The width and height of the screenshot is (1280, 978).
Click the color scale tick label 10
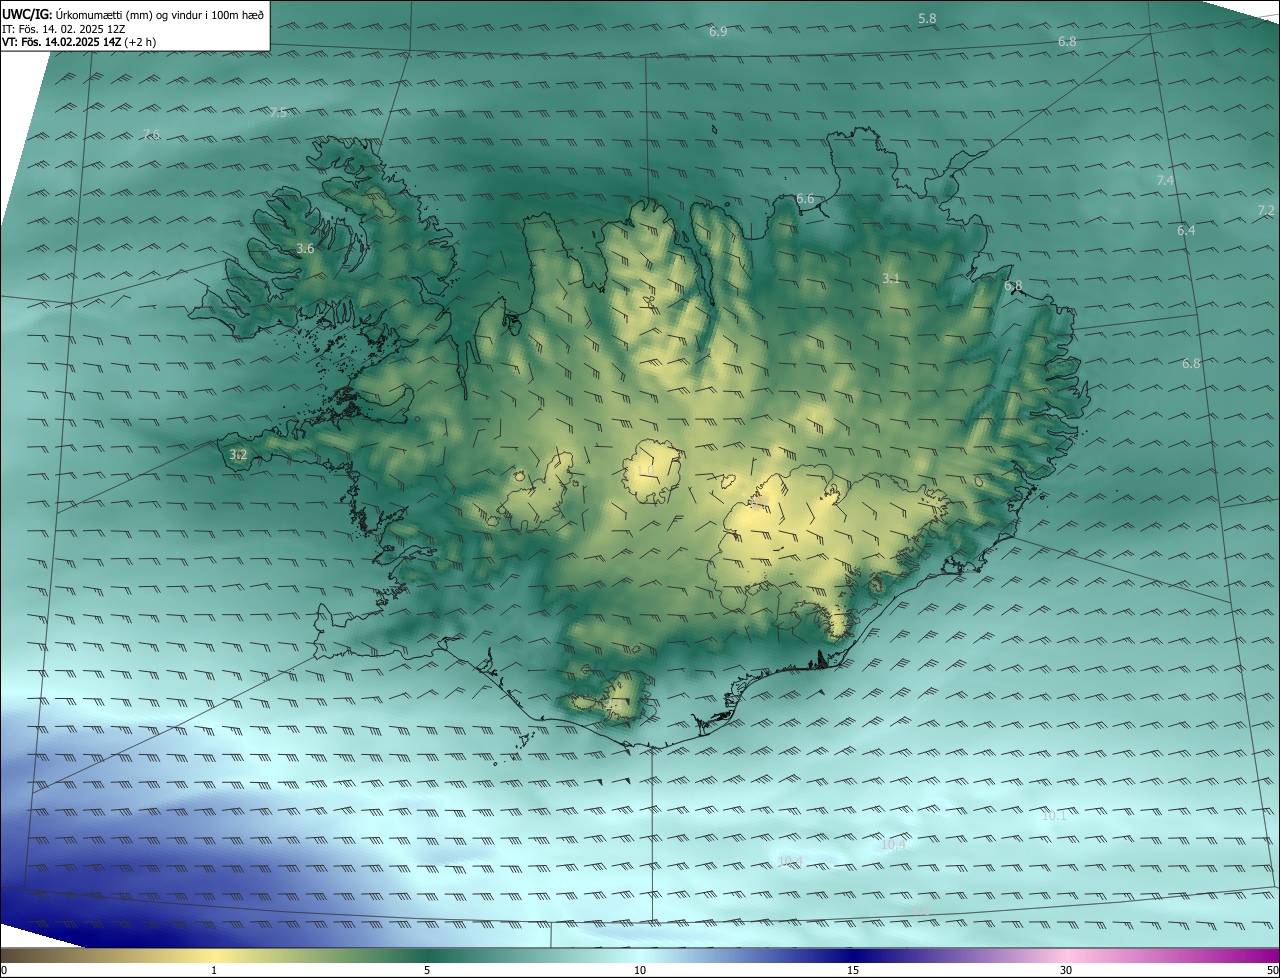(640, 970)
